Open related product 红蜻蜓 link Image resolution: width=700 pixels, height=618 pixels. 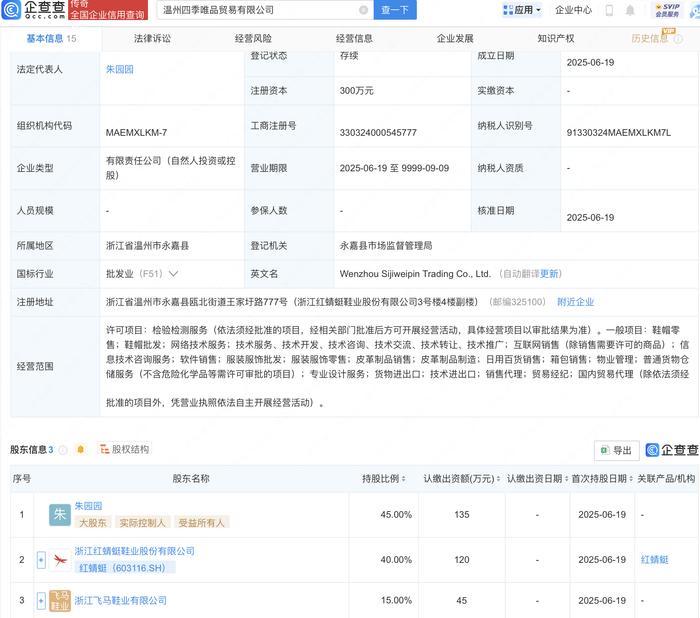point(655,560)
